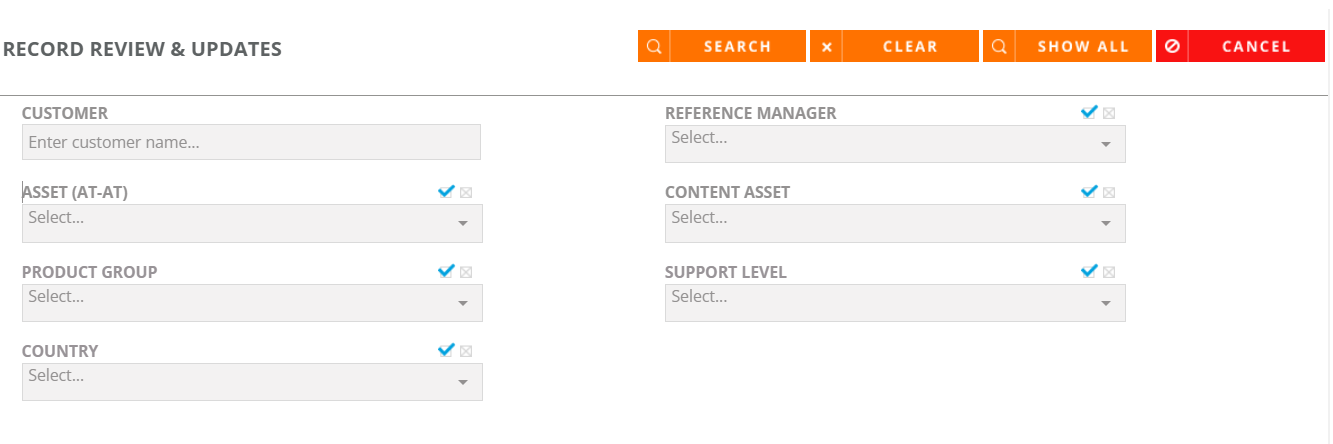Screen dimensions: 1333x444
Task: Click blue checkmark icon above Reference Manager
Action: (x=1089, y=112)
